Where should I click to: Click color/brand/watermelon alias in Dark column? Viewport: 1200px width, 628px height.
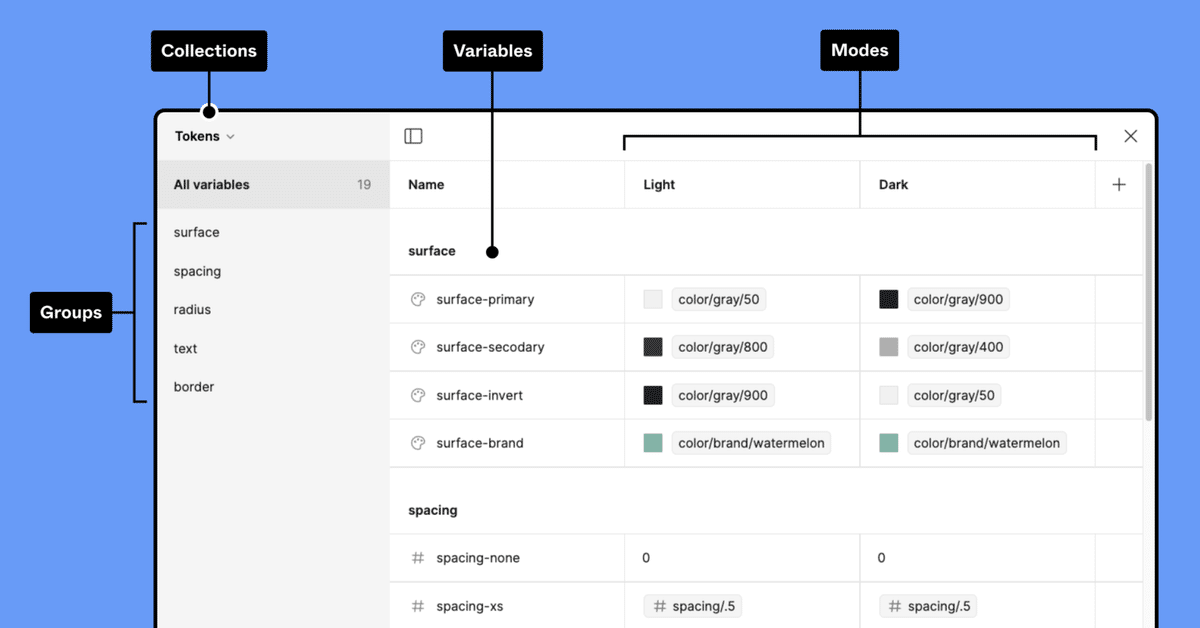point(987,443)
